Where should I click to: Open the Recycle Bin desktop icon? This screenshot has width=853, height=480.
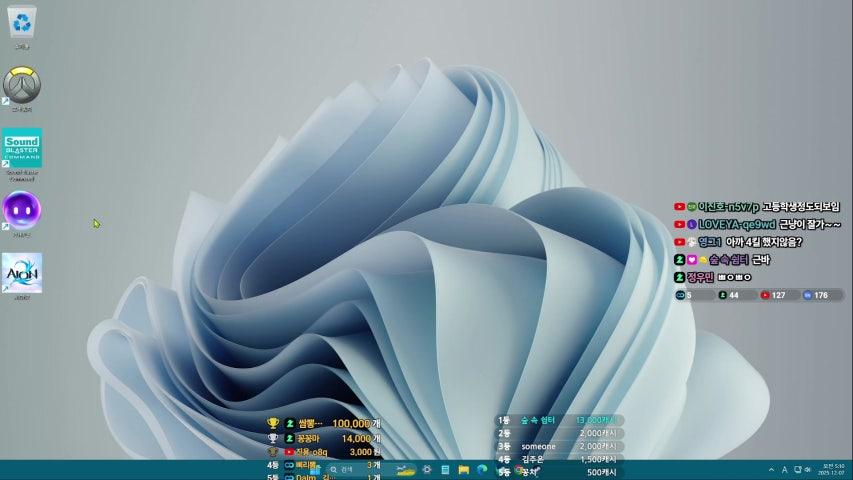22,28
